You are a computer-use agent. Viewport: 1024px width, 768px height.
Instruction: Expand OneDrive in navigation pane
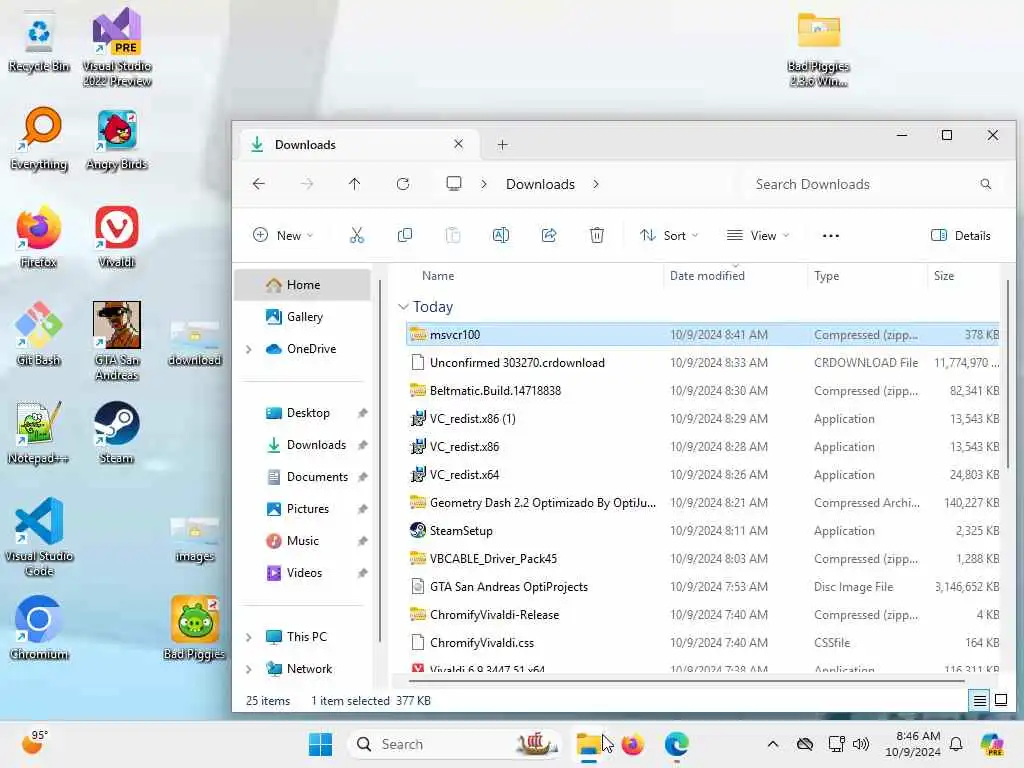pos(248,349)
